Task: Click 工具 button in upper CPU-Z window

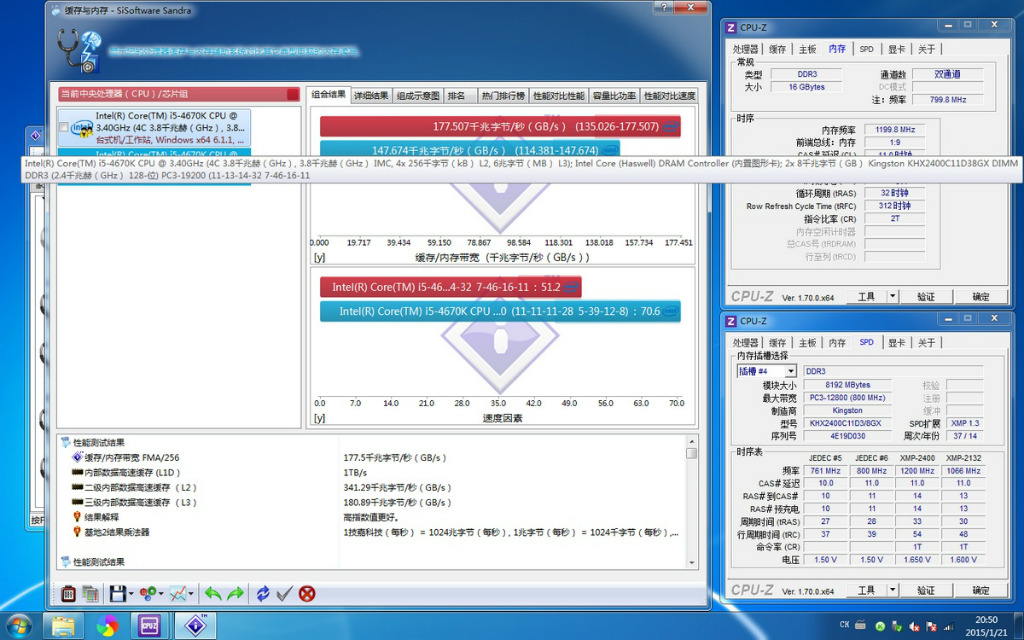Action: pyautogui.click(x=867, y=296)
